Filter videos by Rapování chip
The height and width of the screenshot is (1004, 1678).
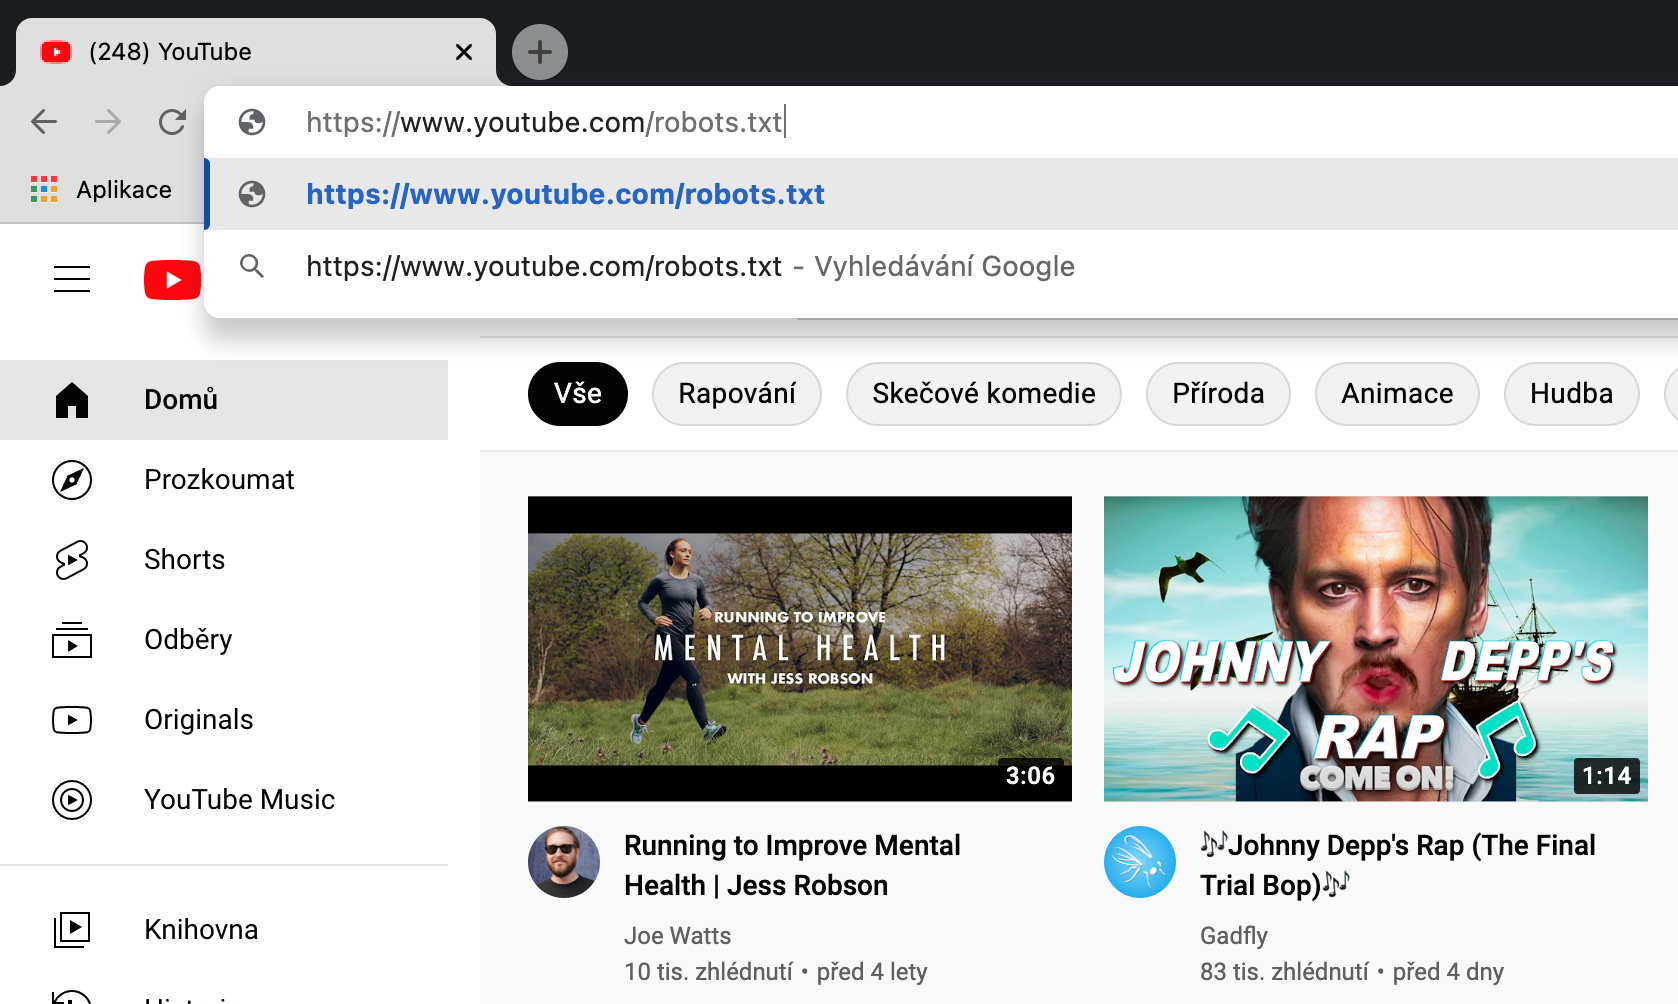pyautogui.click(x=737, y=394)
